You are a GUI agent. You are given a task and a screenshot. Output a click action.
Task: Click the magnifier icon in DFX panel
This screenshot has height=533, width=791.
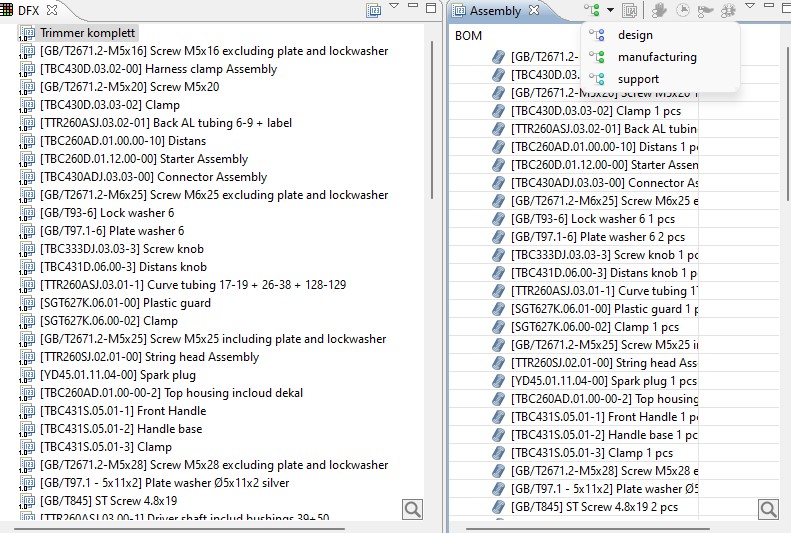coord(412,509)
